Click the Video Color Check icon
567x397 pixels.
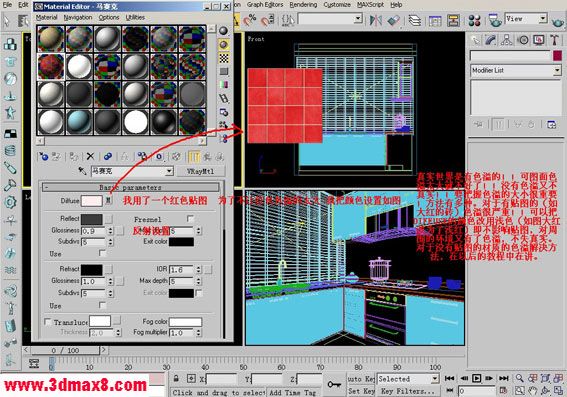click(224, 85)
